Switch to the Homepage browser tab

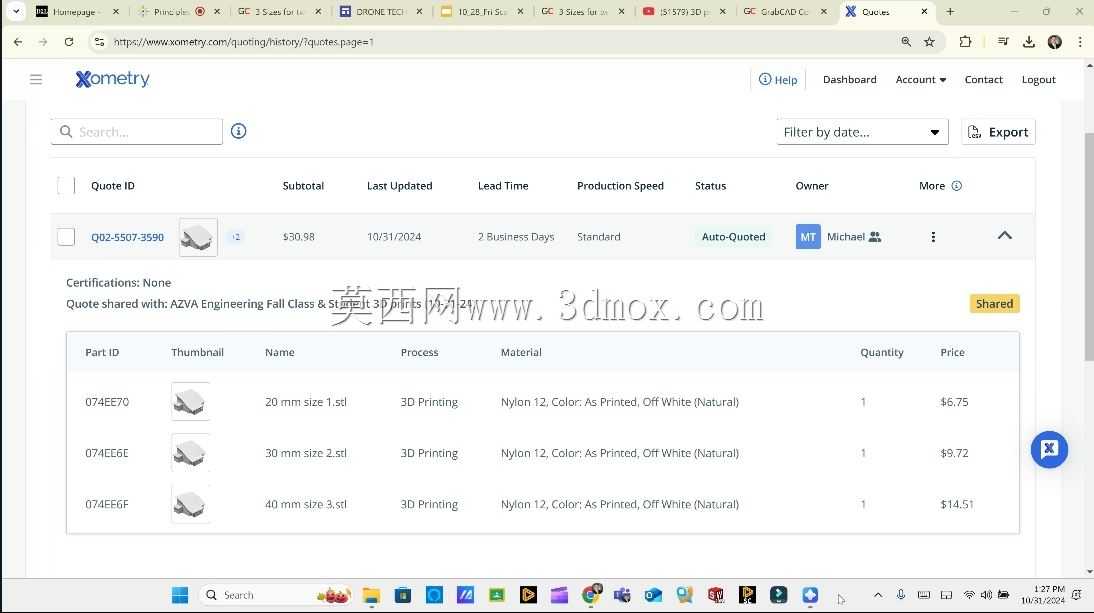[x=77, y=12]
